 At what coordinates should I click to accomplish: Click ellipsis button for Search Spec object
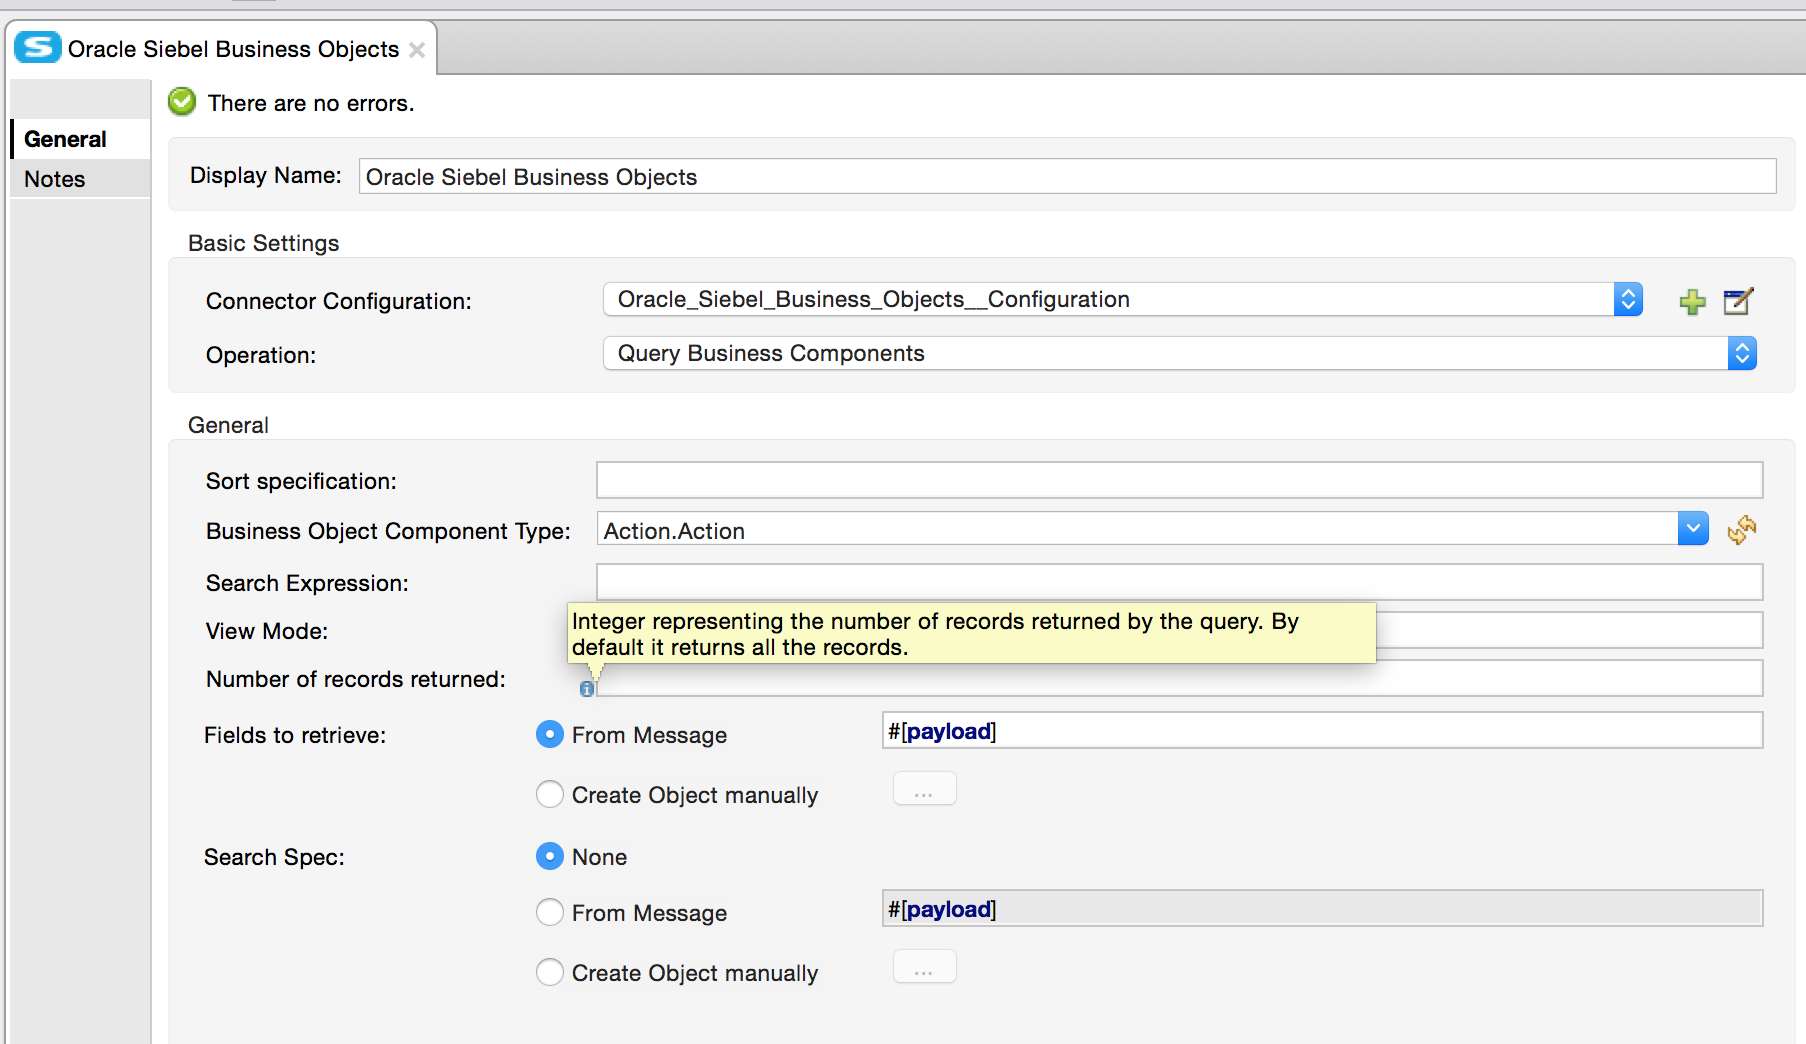tap(924, 968)
